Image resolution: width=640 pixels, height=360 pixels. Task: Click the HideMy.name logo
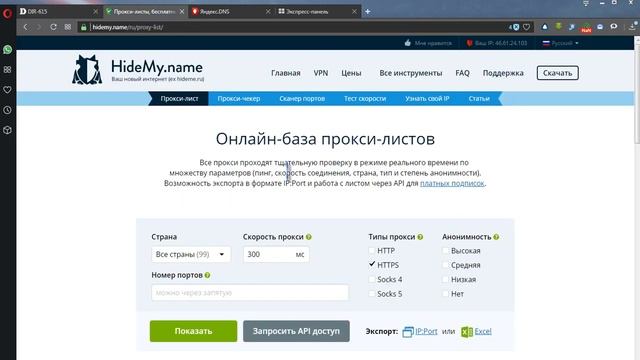click(x=138, y=70)
